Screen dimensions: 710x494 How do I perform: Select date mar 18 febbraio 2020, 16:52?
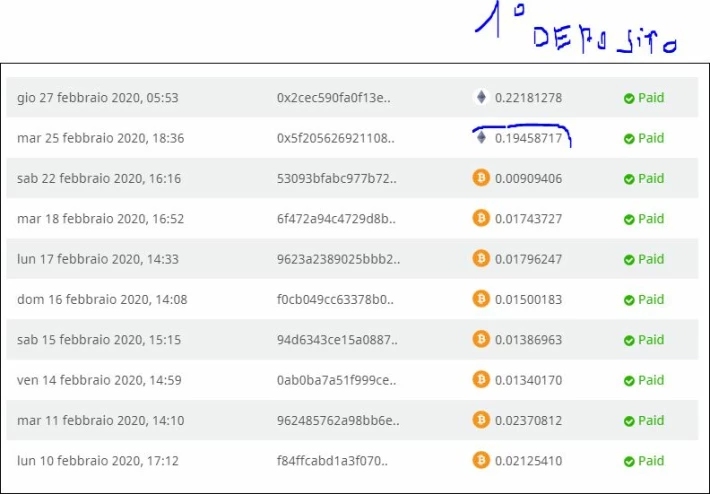[x=101, y=219]
